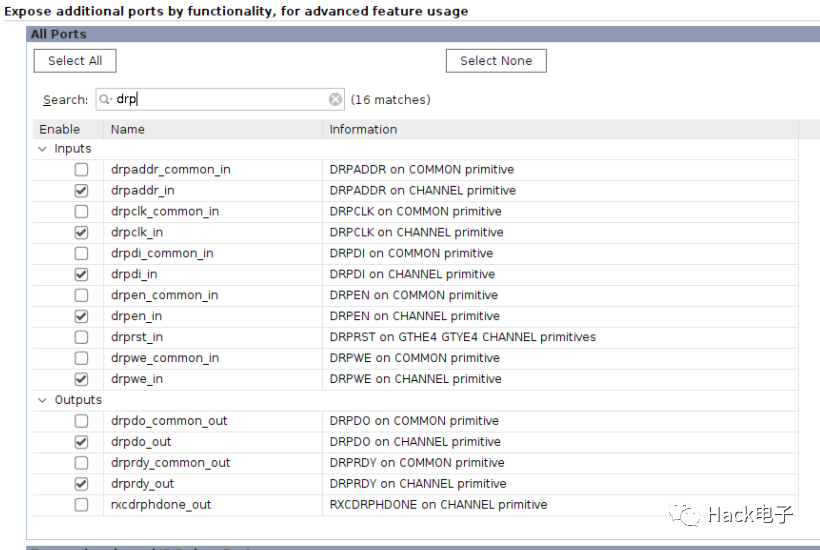This screenshot has height=550, width=820.
Task: Select the drpdo_out name cell
Action: 213,442
